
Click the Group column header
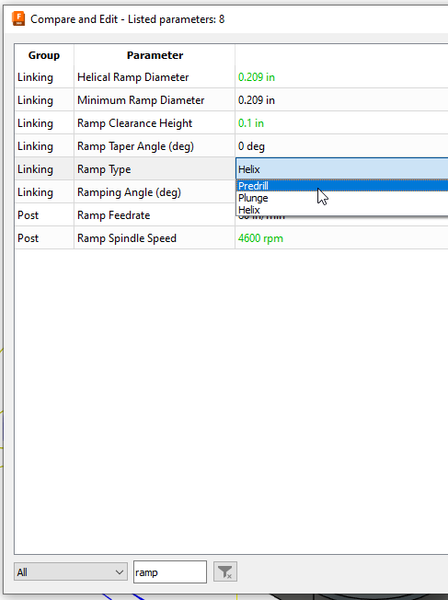tap(44, 55)
